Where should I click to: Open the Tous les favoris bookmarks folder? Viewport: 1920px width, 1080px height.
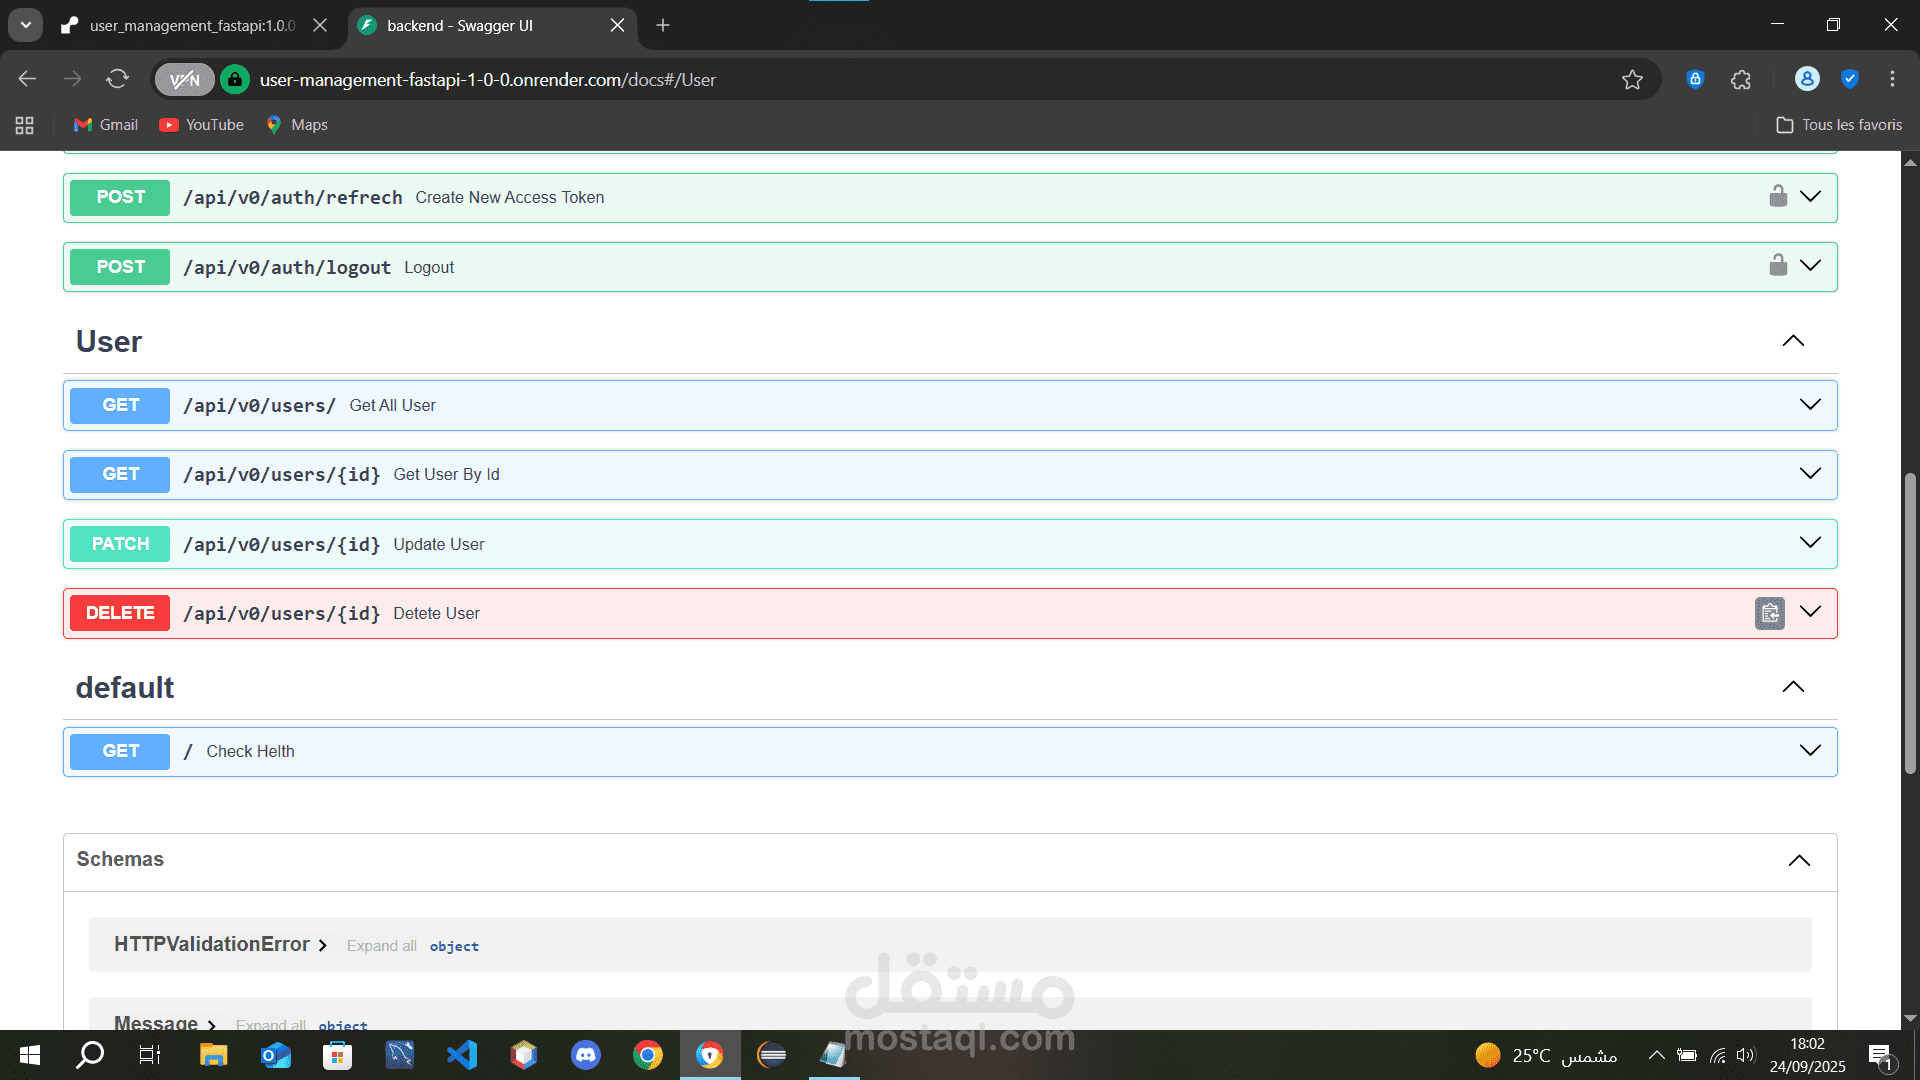click(x=1839, y=125)
